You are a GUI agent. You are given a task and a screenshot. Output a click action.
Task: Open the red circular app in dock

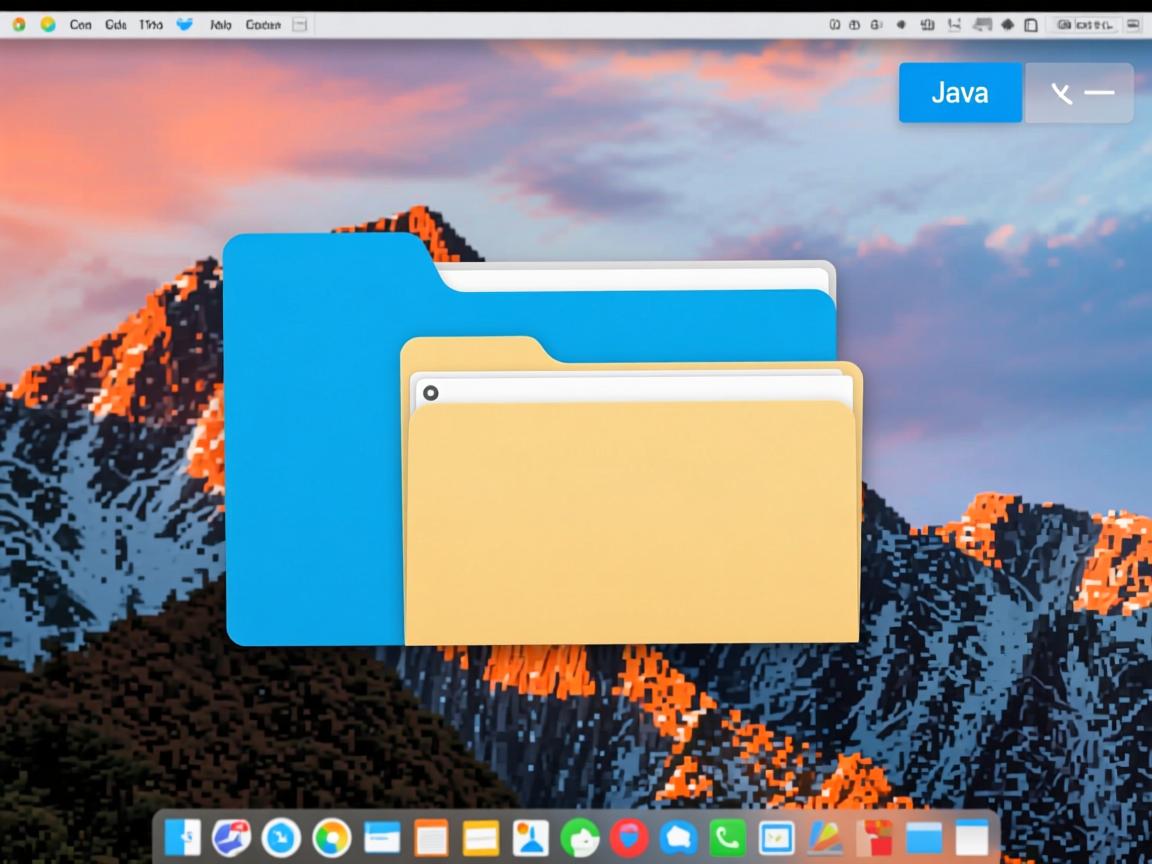(629, 837)
